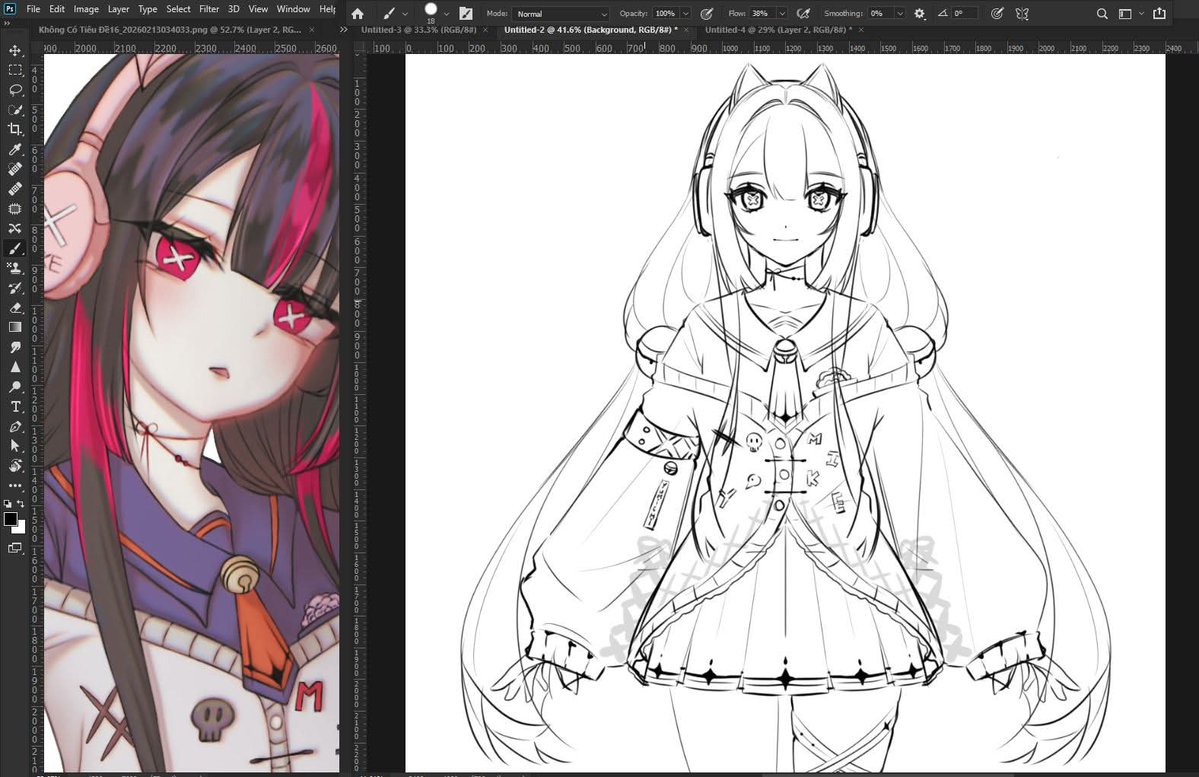Viewport: 1199px width, 777px height.
Task: Select the Rotate View tool
Action: 15,466
